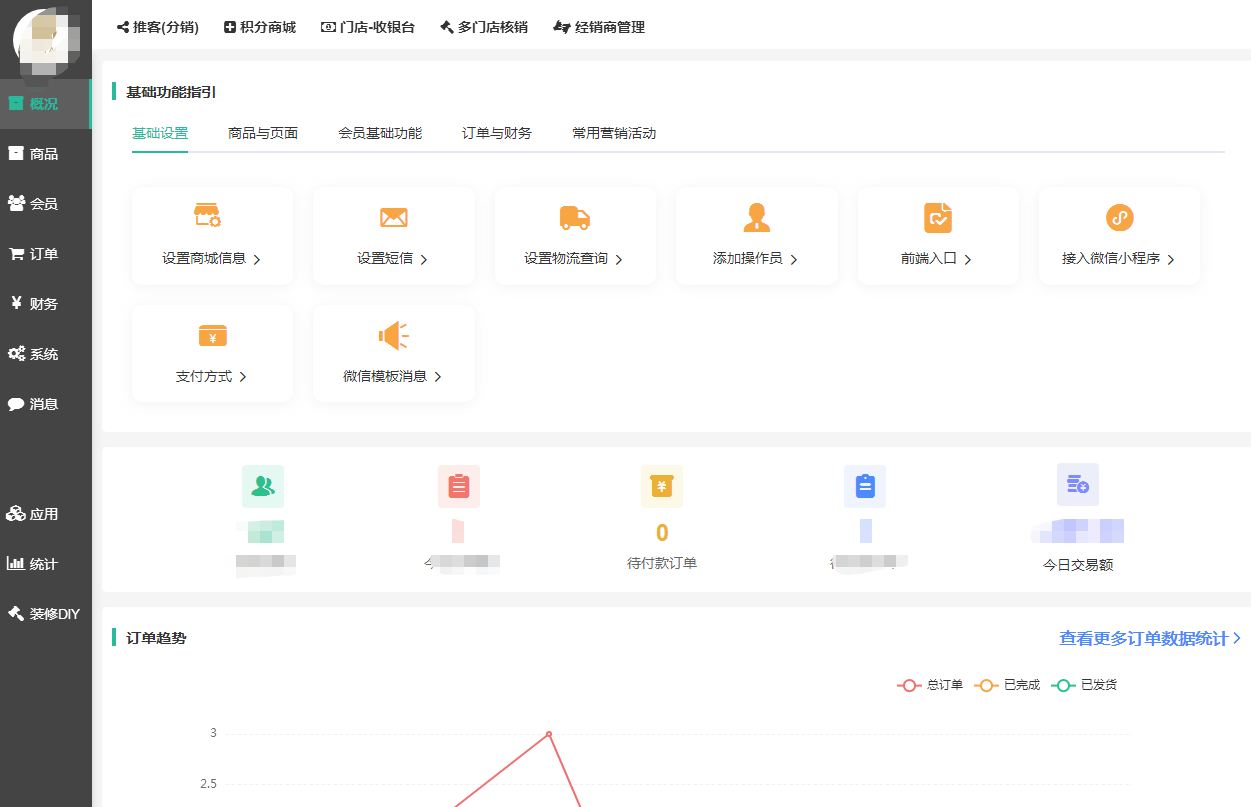Click the 接入微信小程序 mini program icon
The width and height of the screenshot is (1251, 807).
(x=1120, y=217)
